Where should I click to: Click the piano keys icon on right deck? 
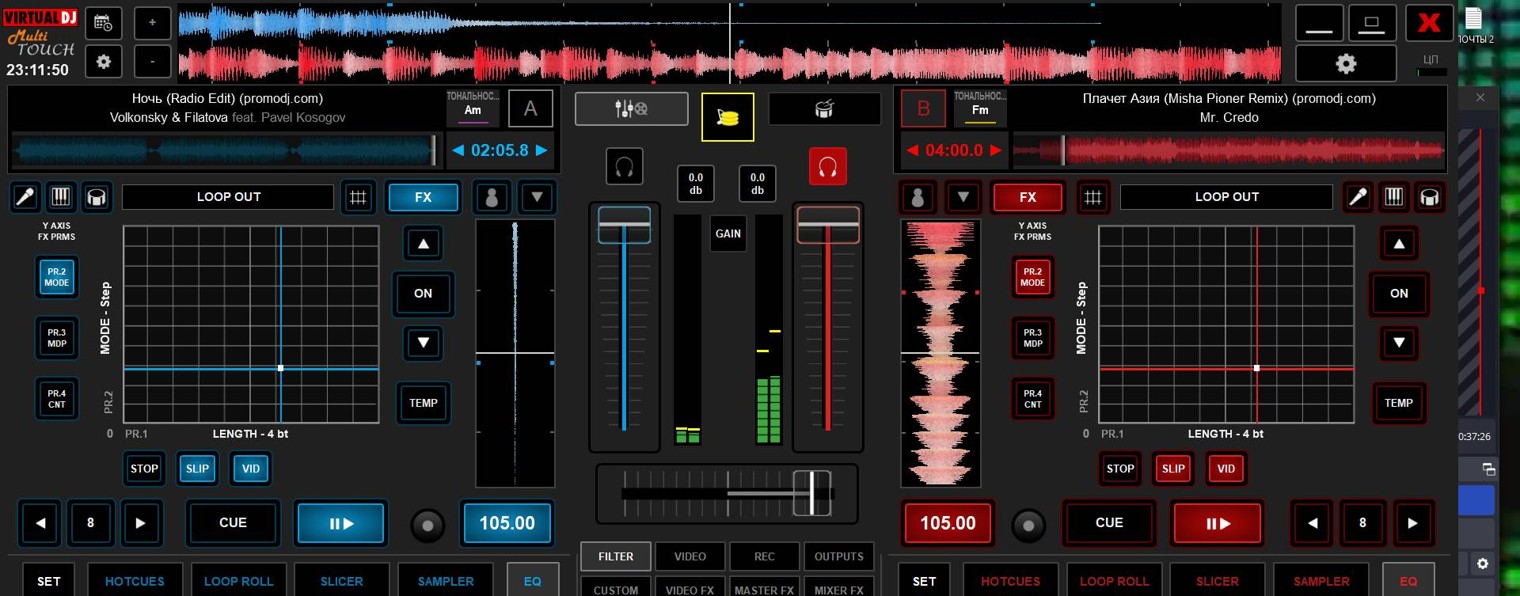tap(1394, 196)
